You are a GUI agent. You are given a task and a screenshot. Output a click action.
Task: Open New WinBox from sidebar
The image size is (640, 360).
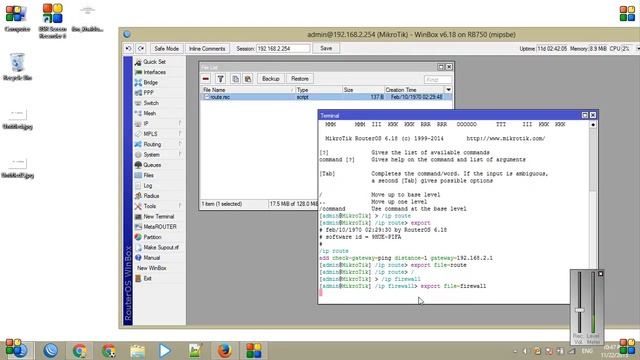point(151,268)
